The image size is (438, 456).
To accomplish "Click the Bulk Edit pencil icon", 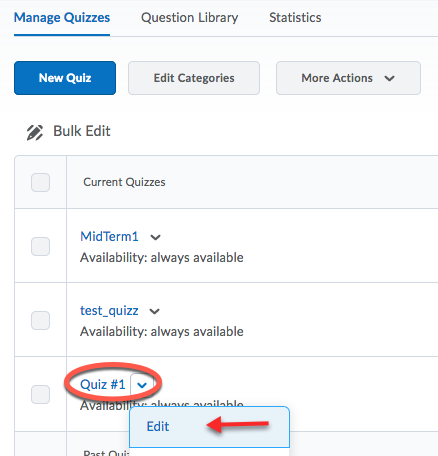I will [x=35, y=132].
